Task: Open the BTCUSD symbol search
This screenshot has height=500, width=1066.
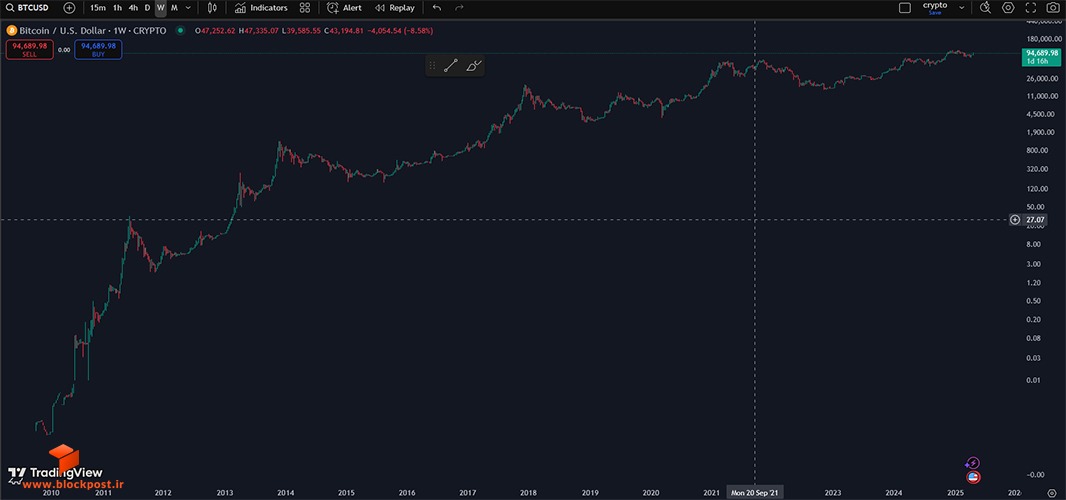Action: (29, 8)
